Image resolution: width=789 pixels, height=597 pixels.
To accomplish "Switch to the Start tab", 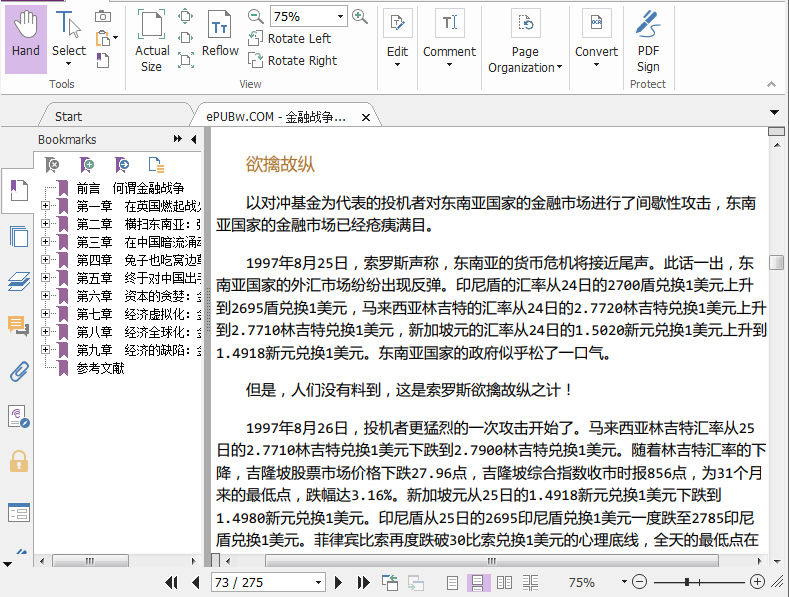I will tap(68, 117).
